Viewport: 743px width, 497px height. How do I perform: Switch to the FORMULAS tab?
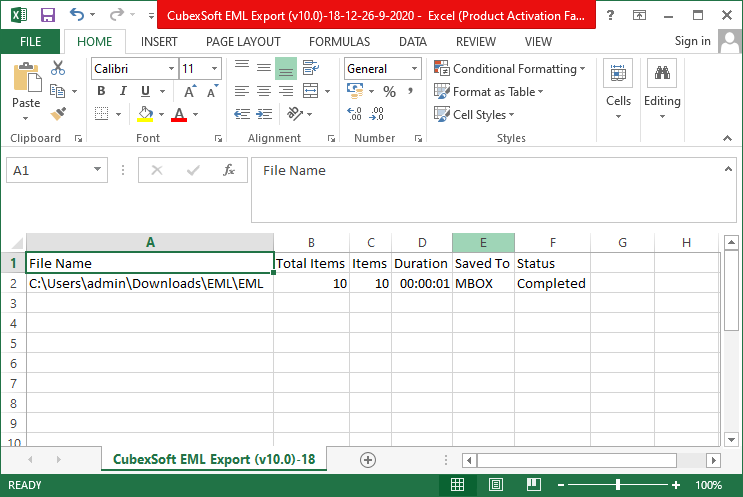click(339, 42)
